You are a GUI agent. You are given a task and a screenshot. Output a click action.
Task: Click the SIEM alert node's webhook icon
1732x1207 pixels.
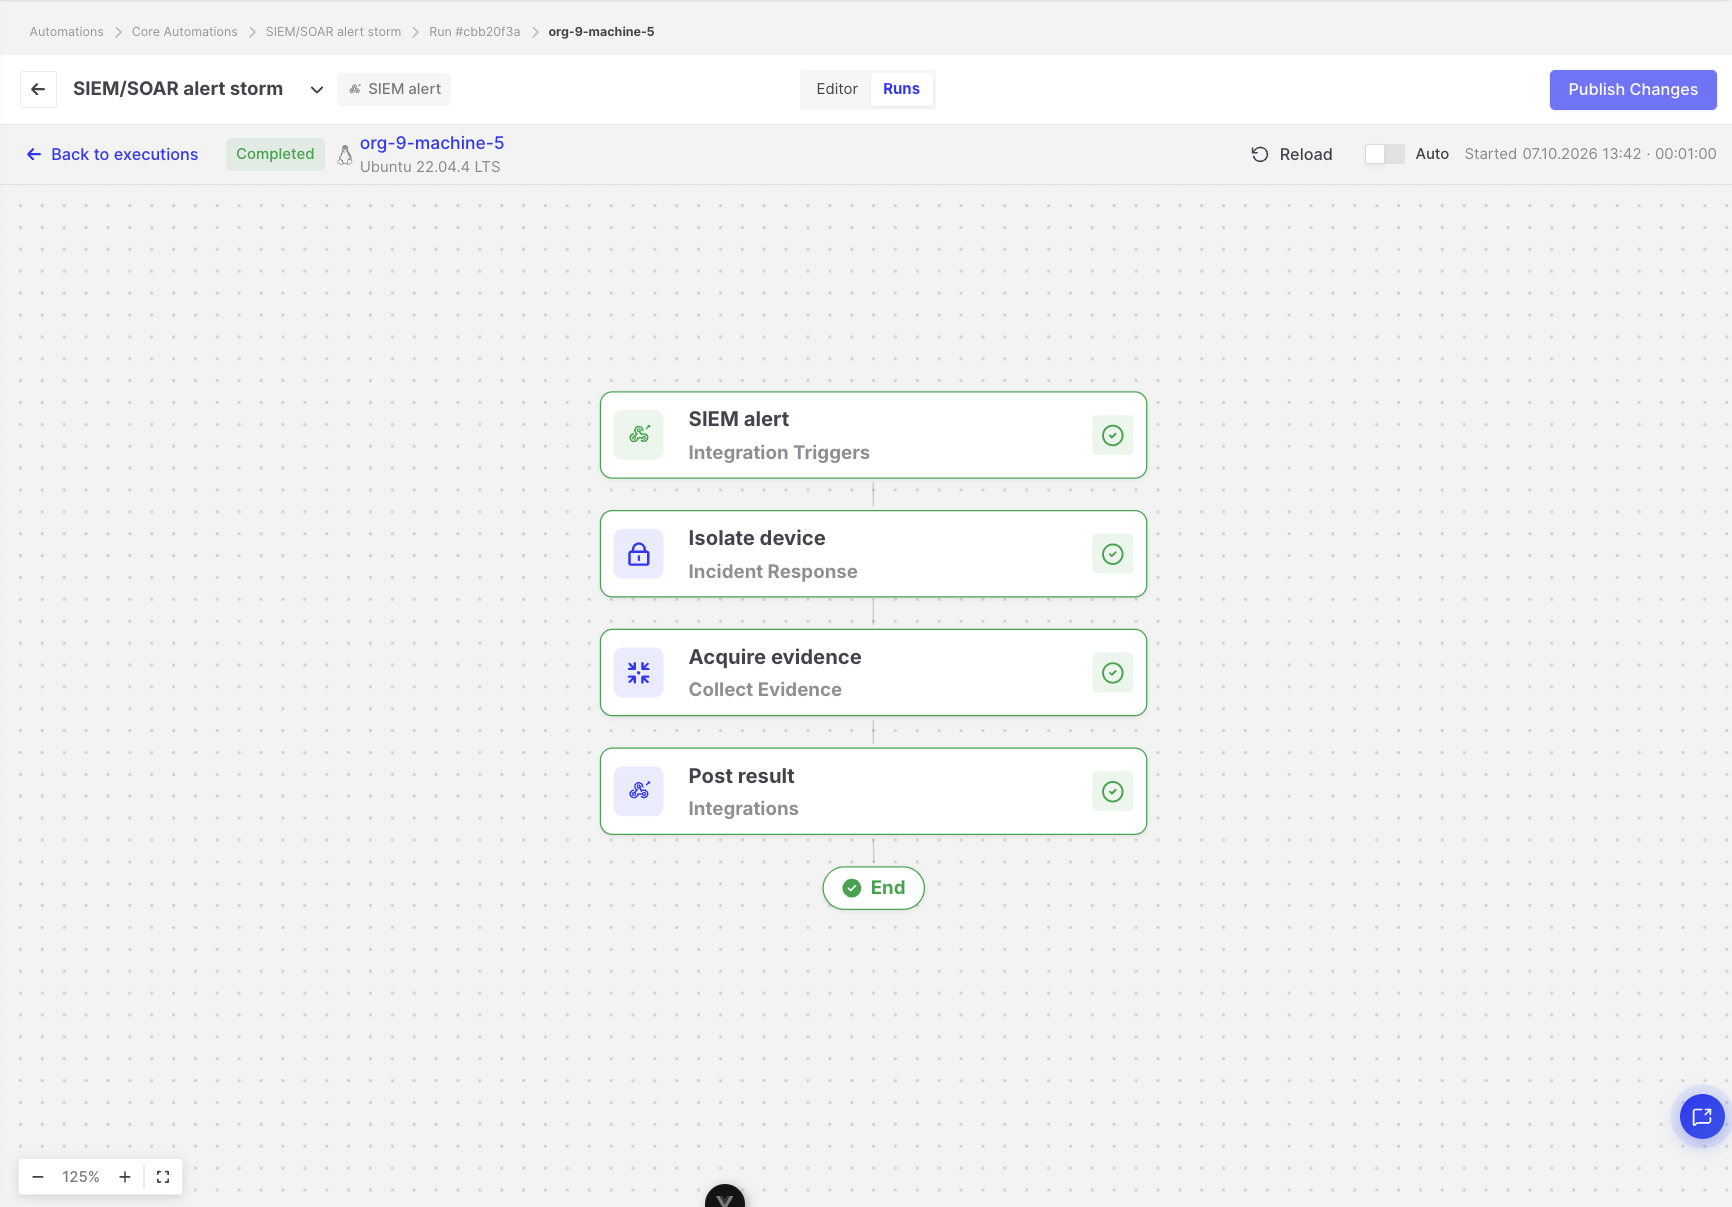pyautogui.click(x=639, y=435)
